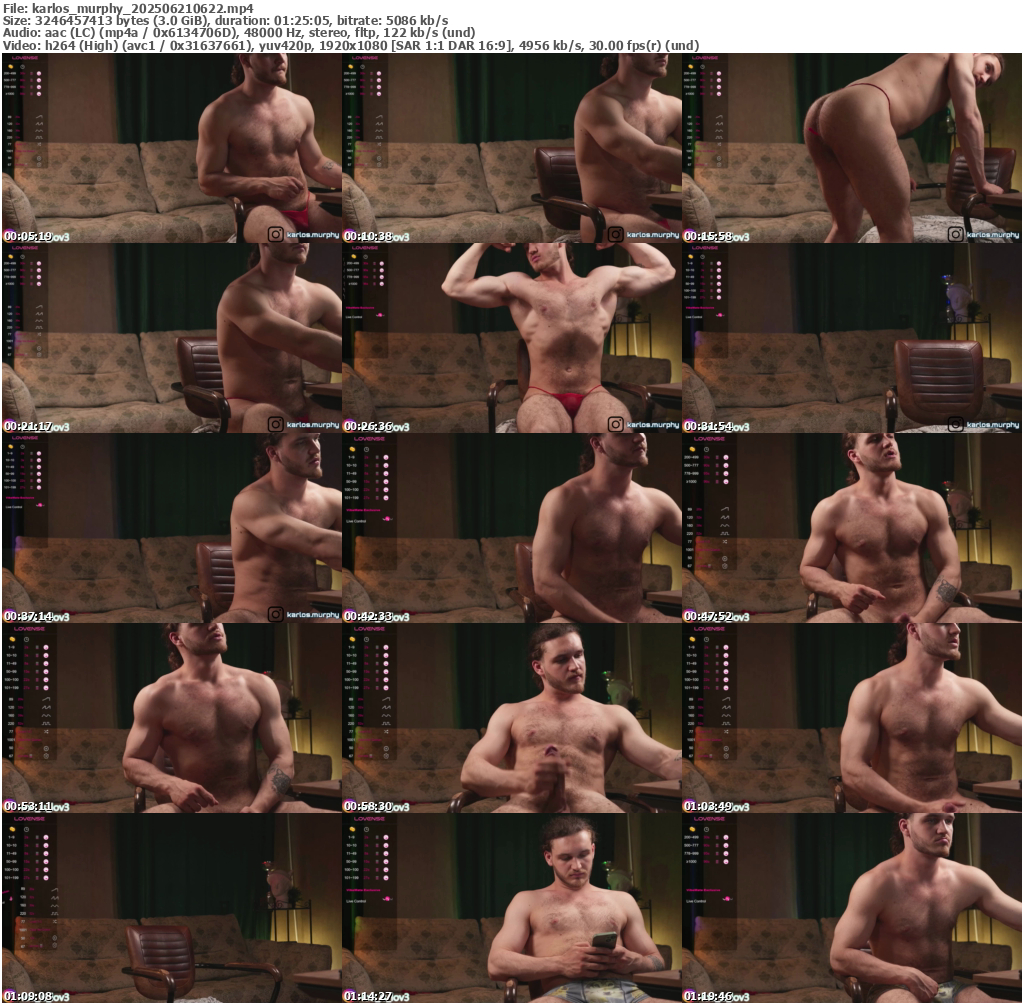
Task: Click the Instagram icon in the 00:31:54 frame
Action: click(955, 424)
